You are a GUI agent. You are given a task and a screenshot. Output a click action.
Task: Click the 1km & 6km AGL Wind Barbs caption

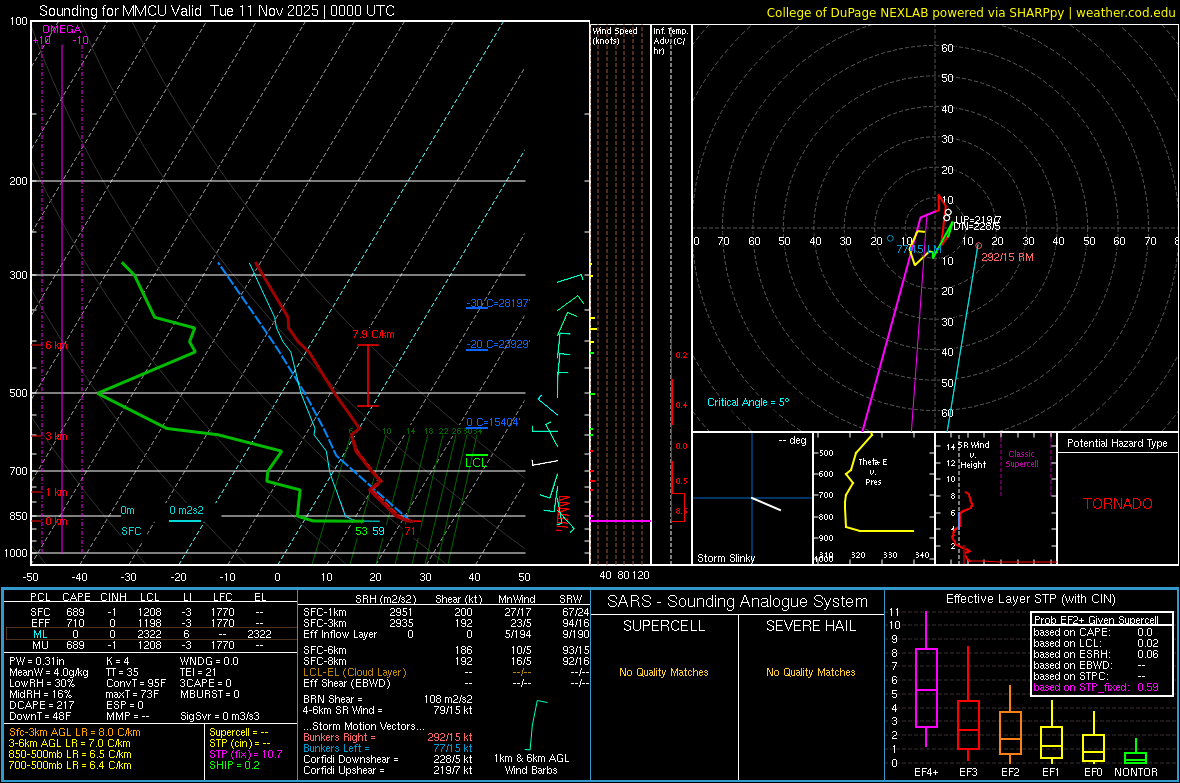531,764
